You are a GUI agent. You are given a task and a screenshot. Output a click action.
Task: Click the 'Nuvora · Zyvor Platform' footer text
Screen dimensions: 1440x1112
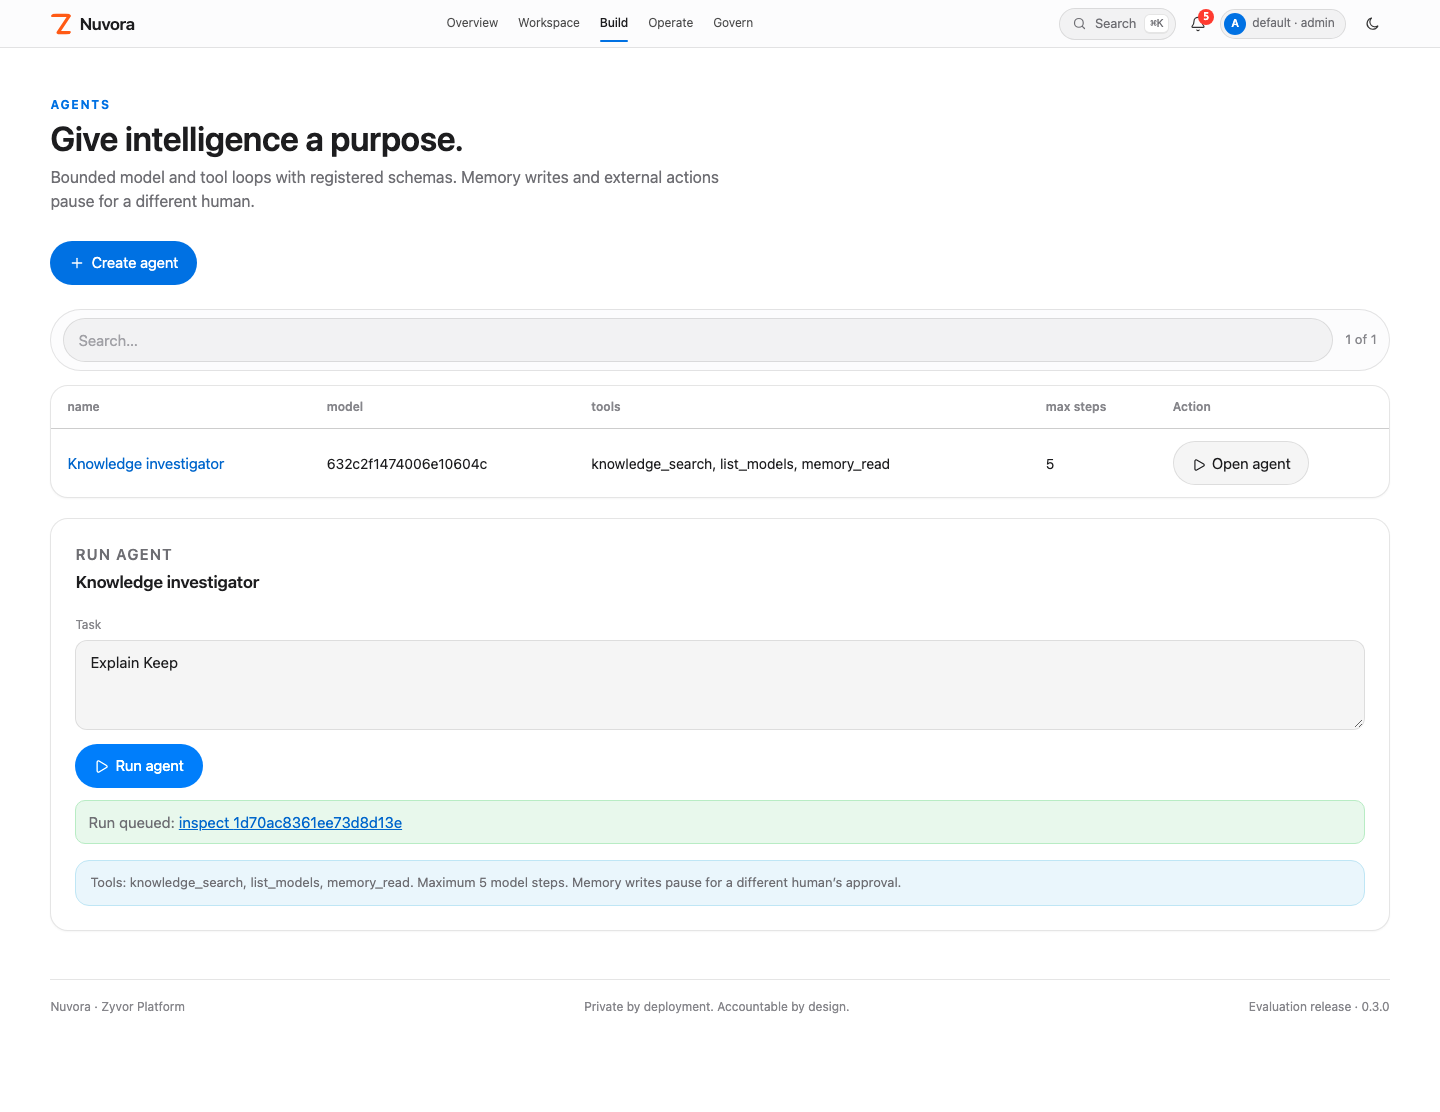click(118, 1007)
